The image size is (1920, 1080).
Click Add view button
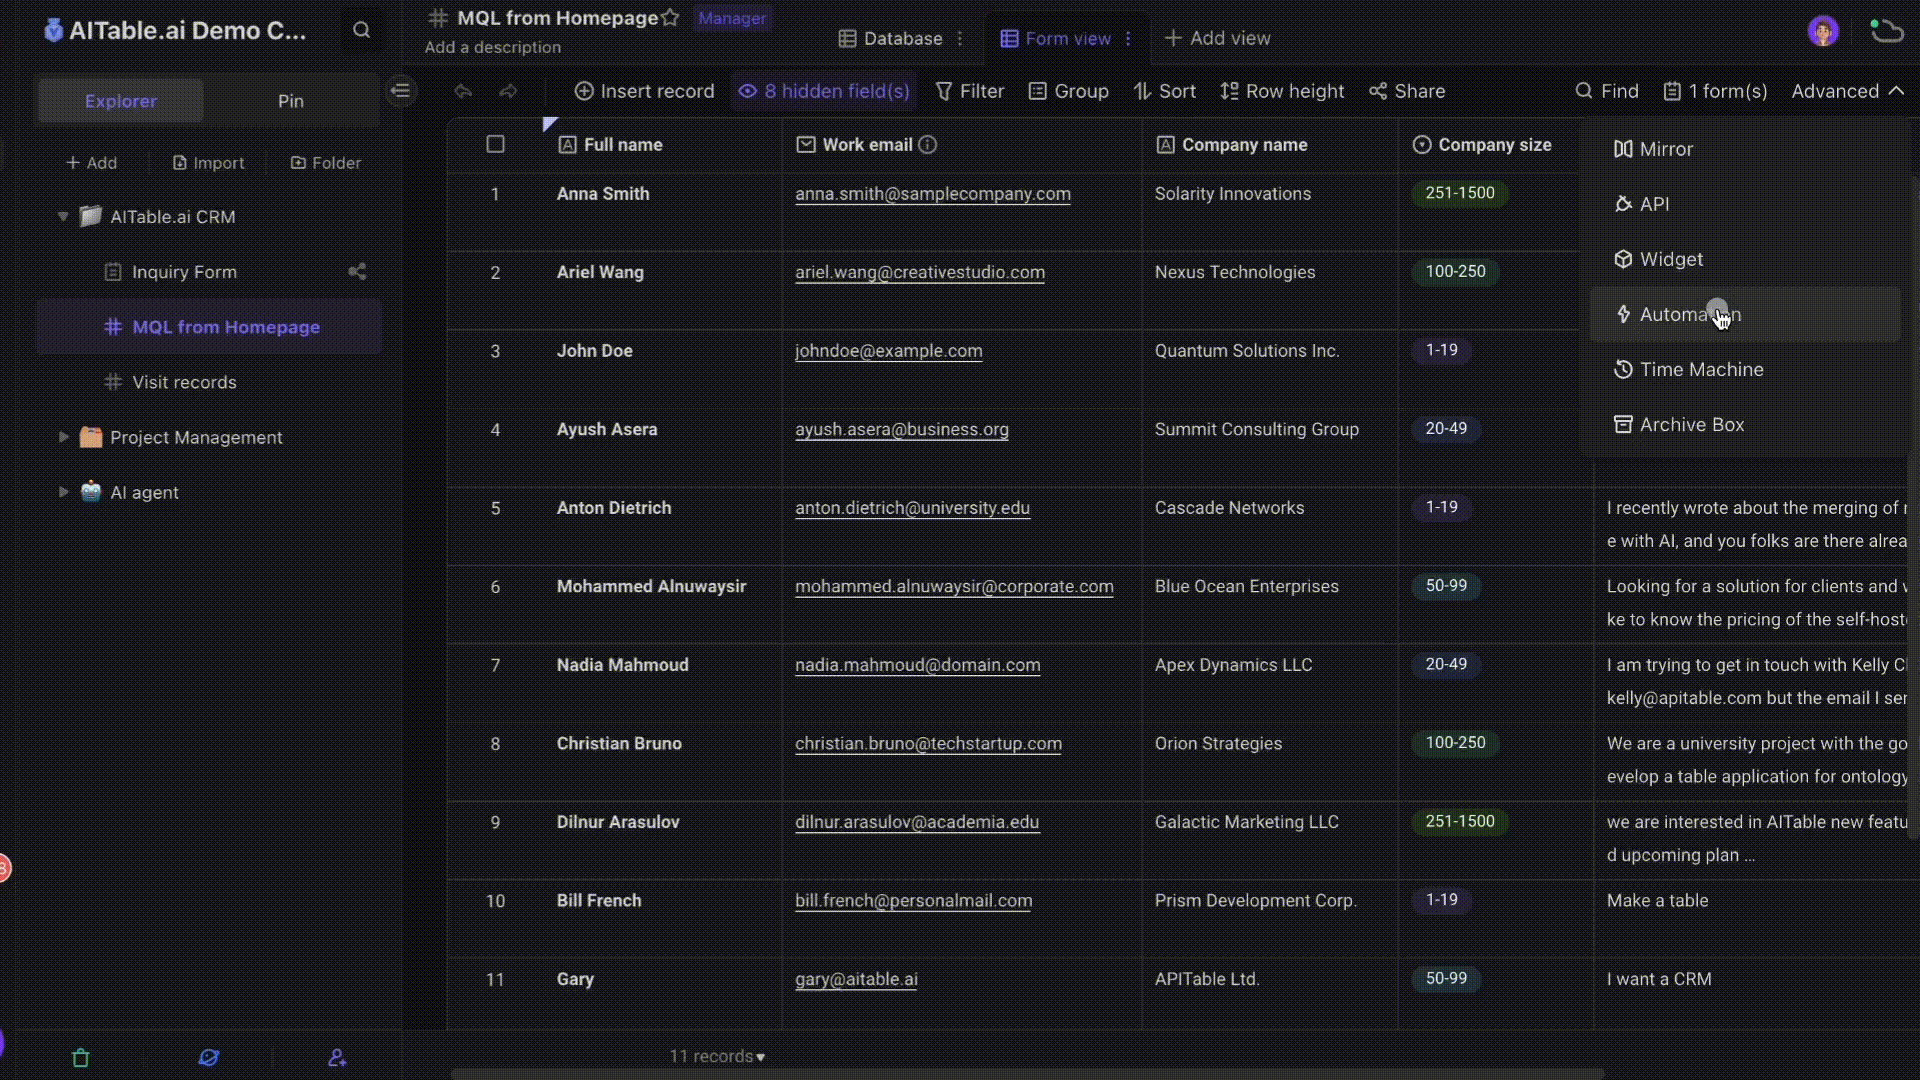pos(1217,38)
